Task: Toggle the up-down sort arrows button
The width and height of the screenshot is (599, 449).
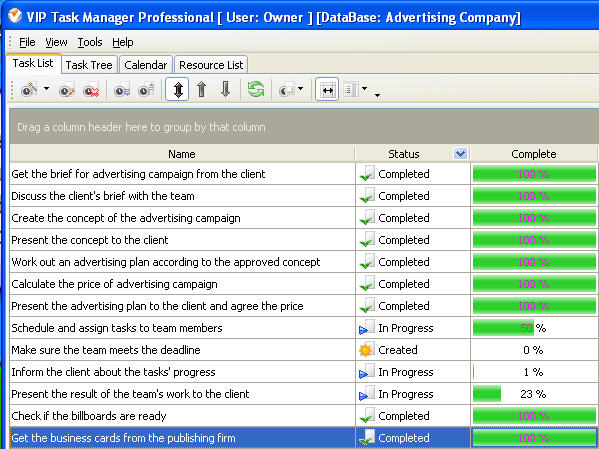Action: (177, 89)
